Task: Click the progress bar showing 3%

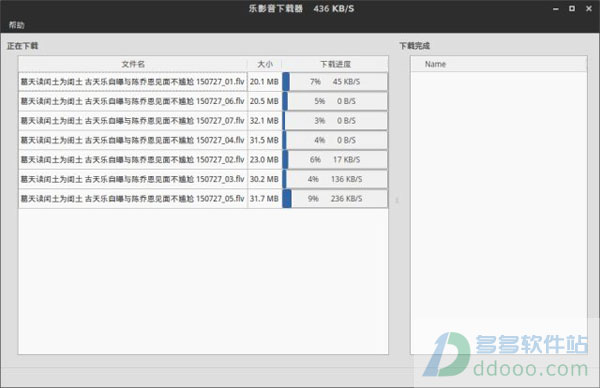Action: pos(335,121)
